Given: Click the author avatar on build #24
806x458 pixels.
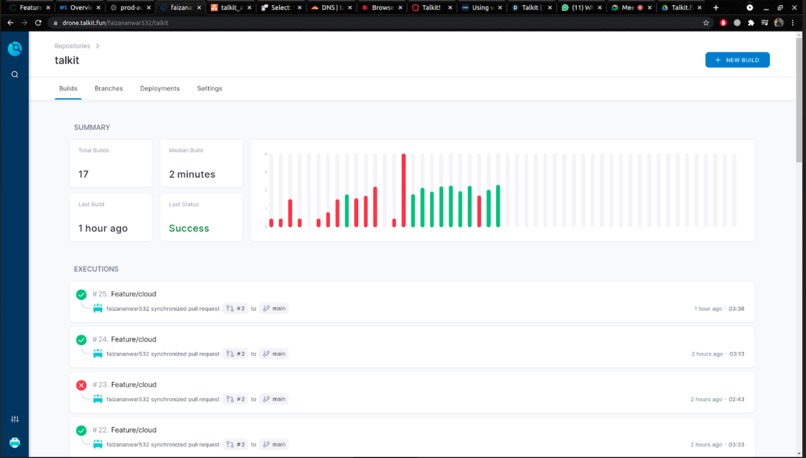Looking at the screenshot, I should (x=98, y=354).
